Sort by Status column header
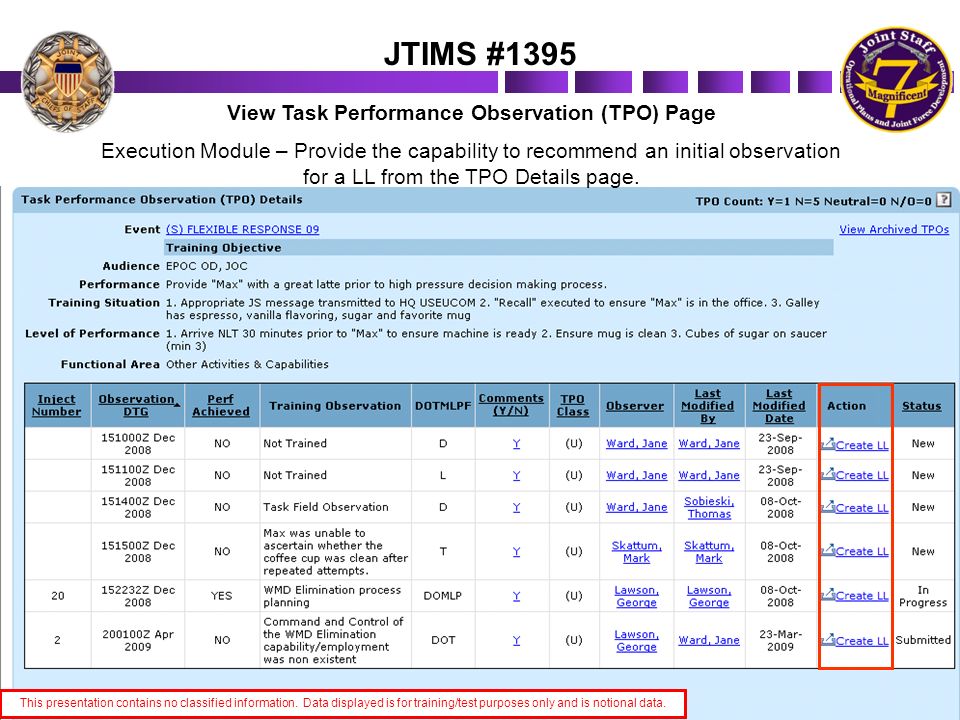Viewport: 960px width, 720px height. tap(921, 406)
